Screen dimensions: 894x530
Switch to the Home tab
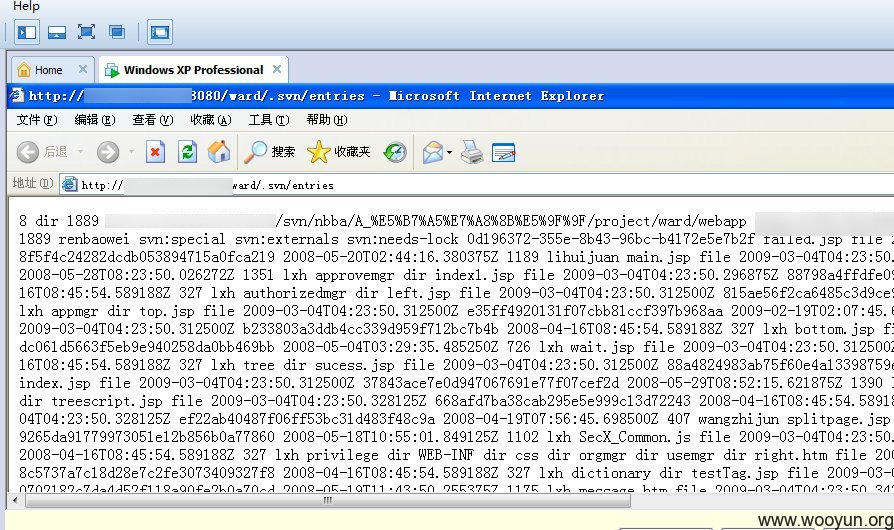point(48,70)
